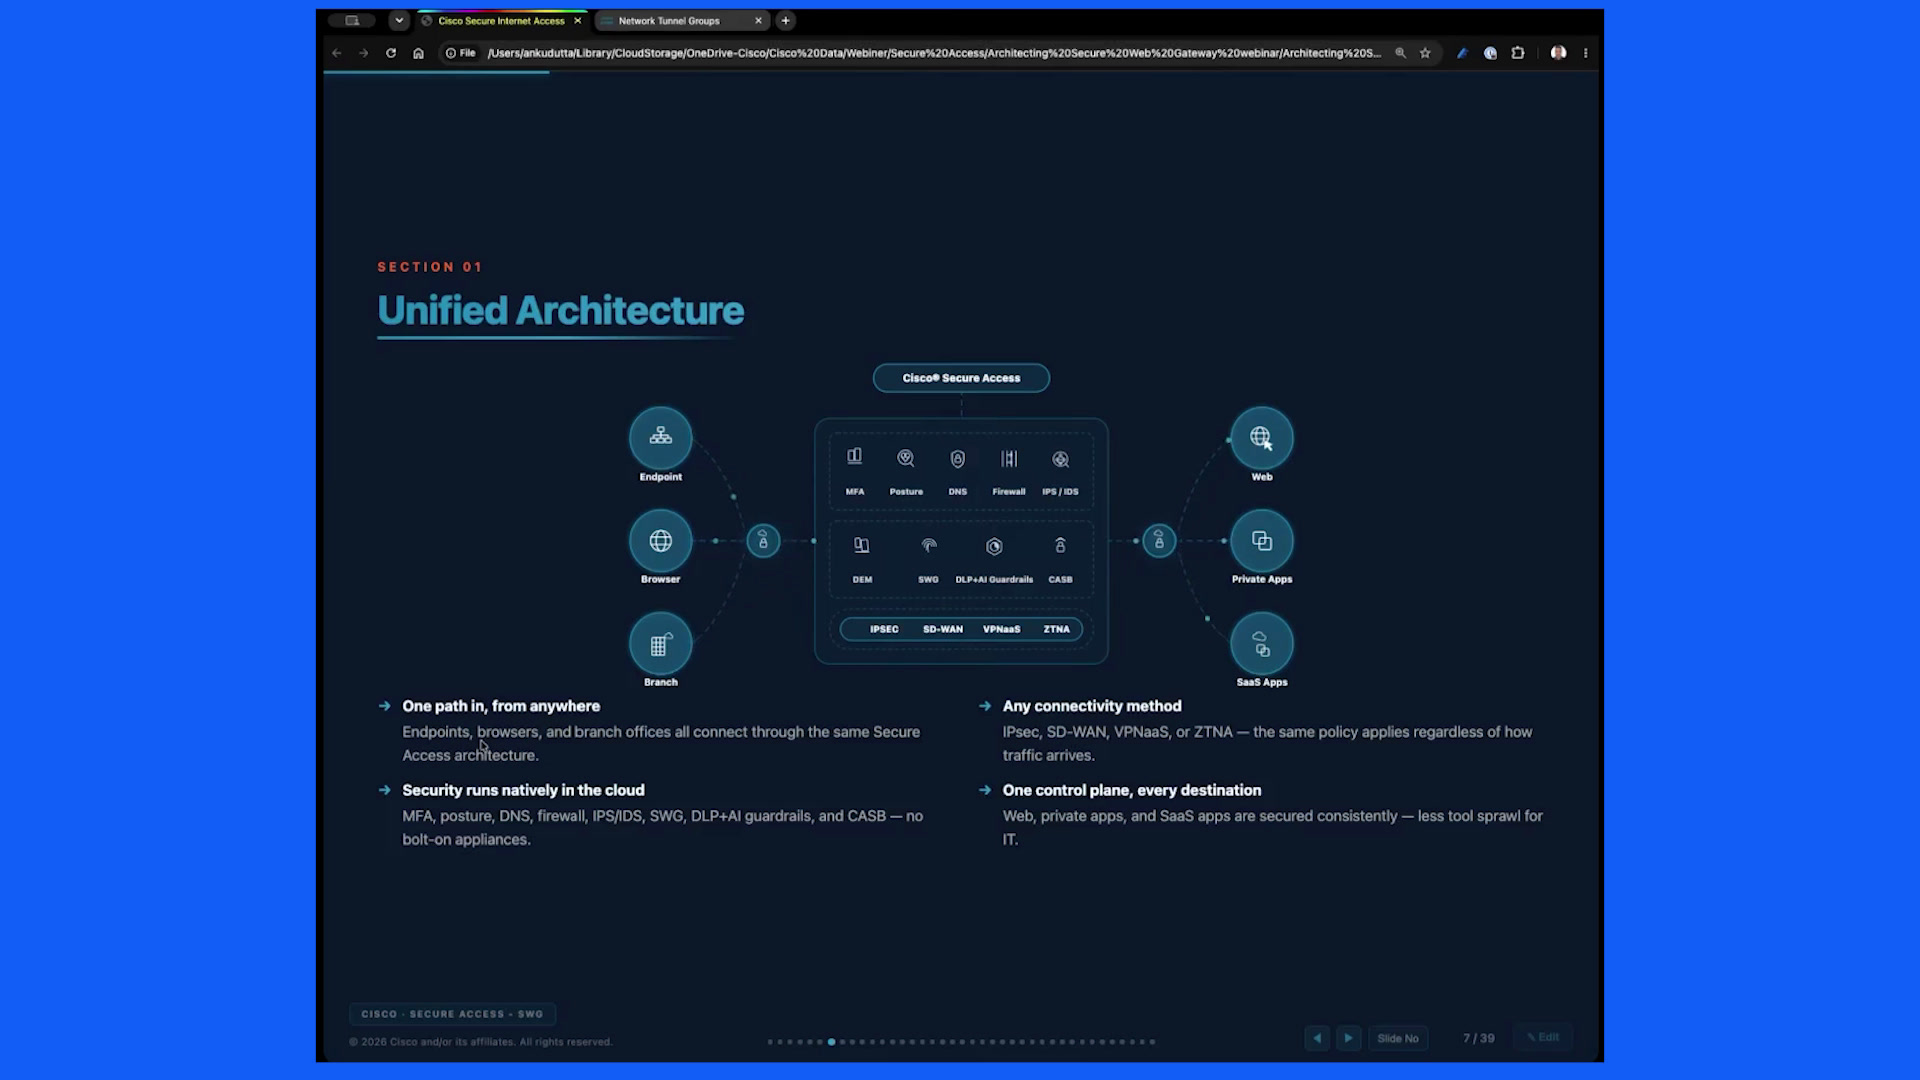This screenshot has height=1080, width=1920.
Task: Click the Branch building node icon
Action: [x=660, y=644]
